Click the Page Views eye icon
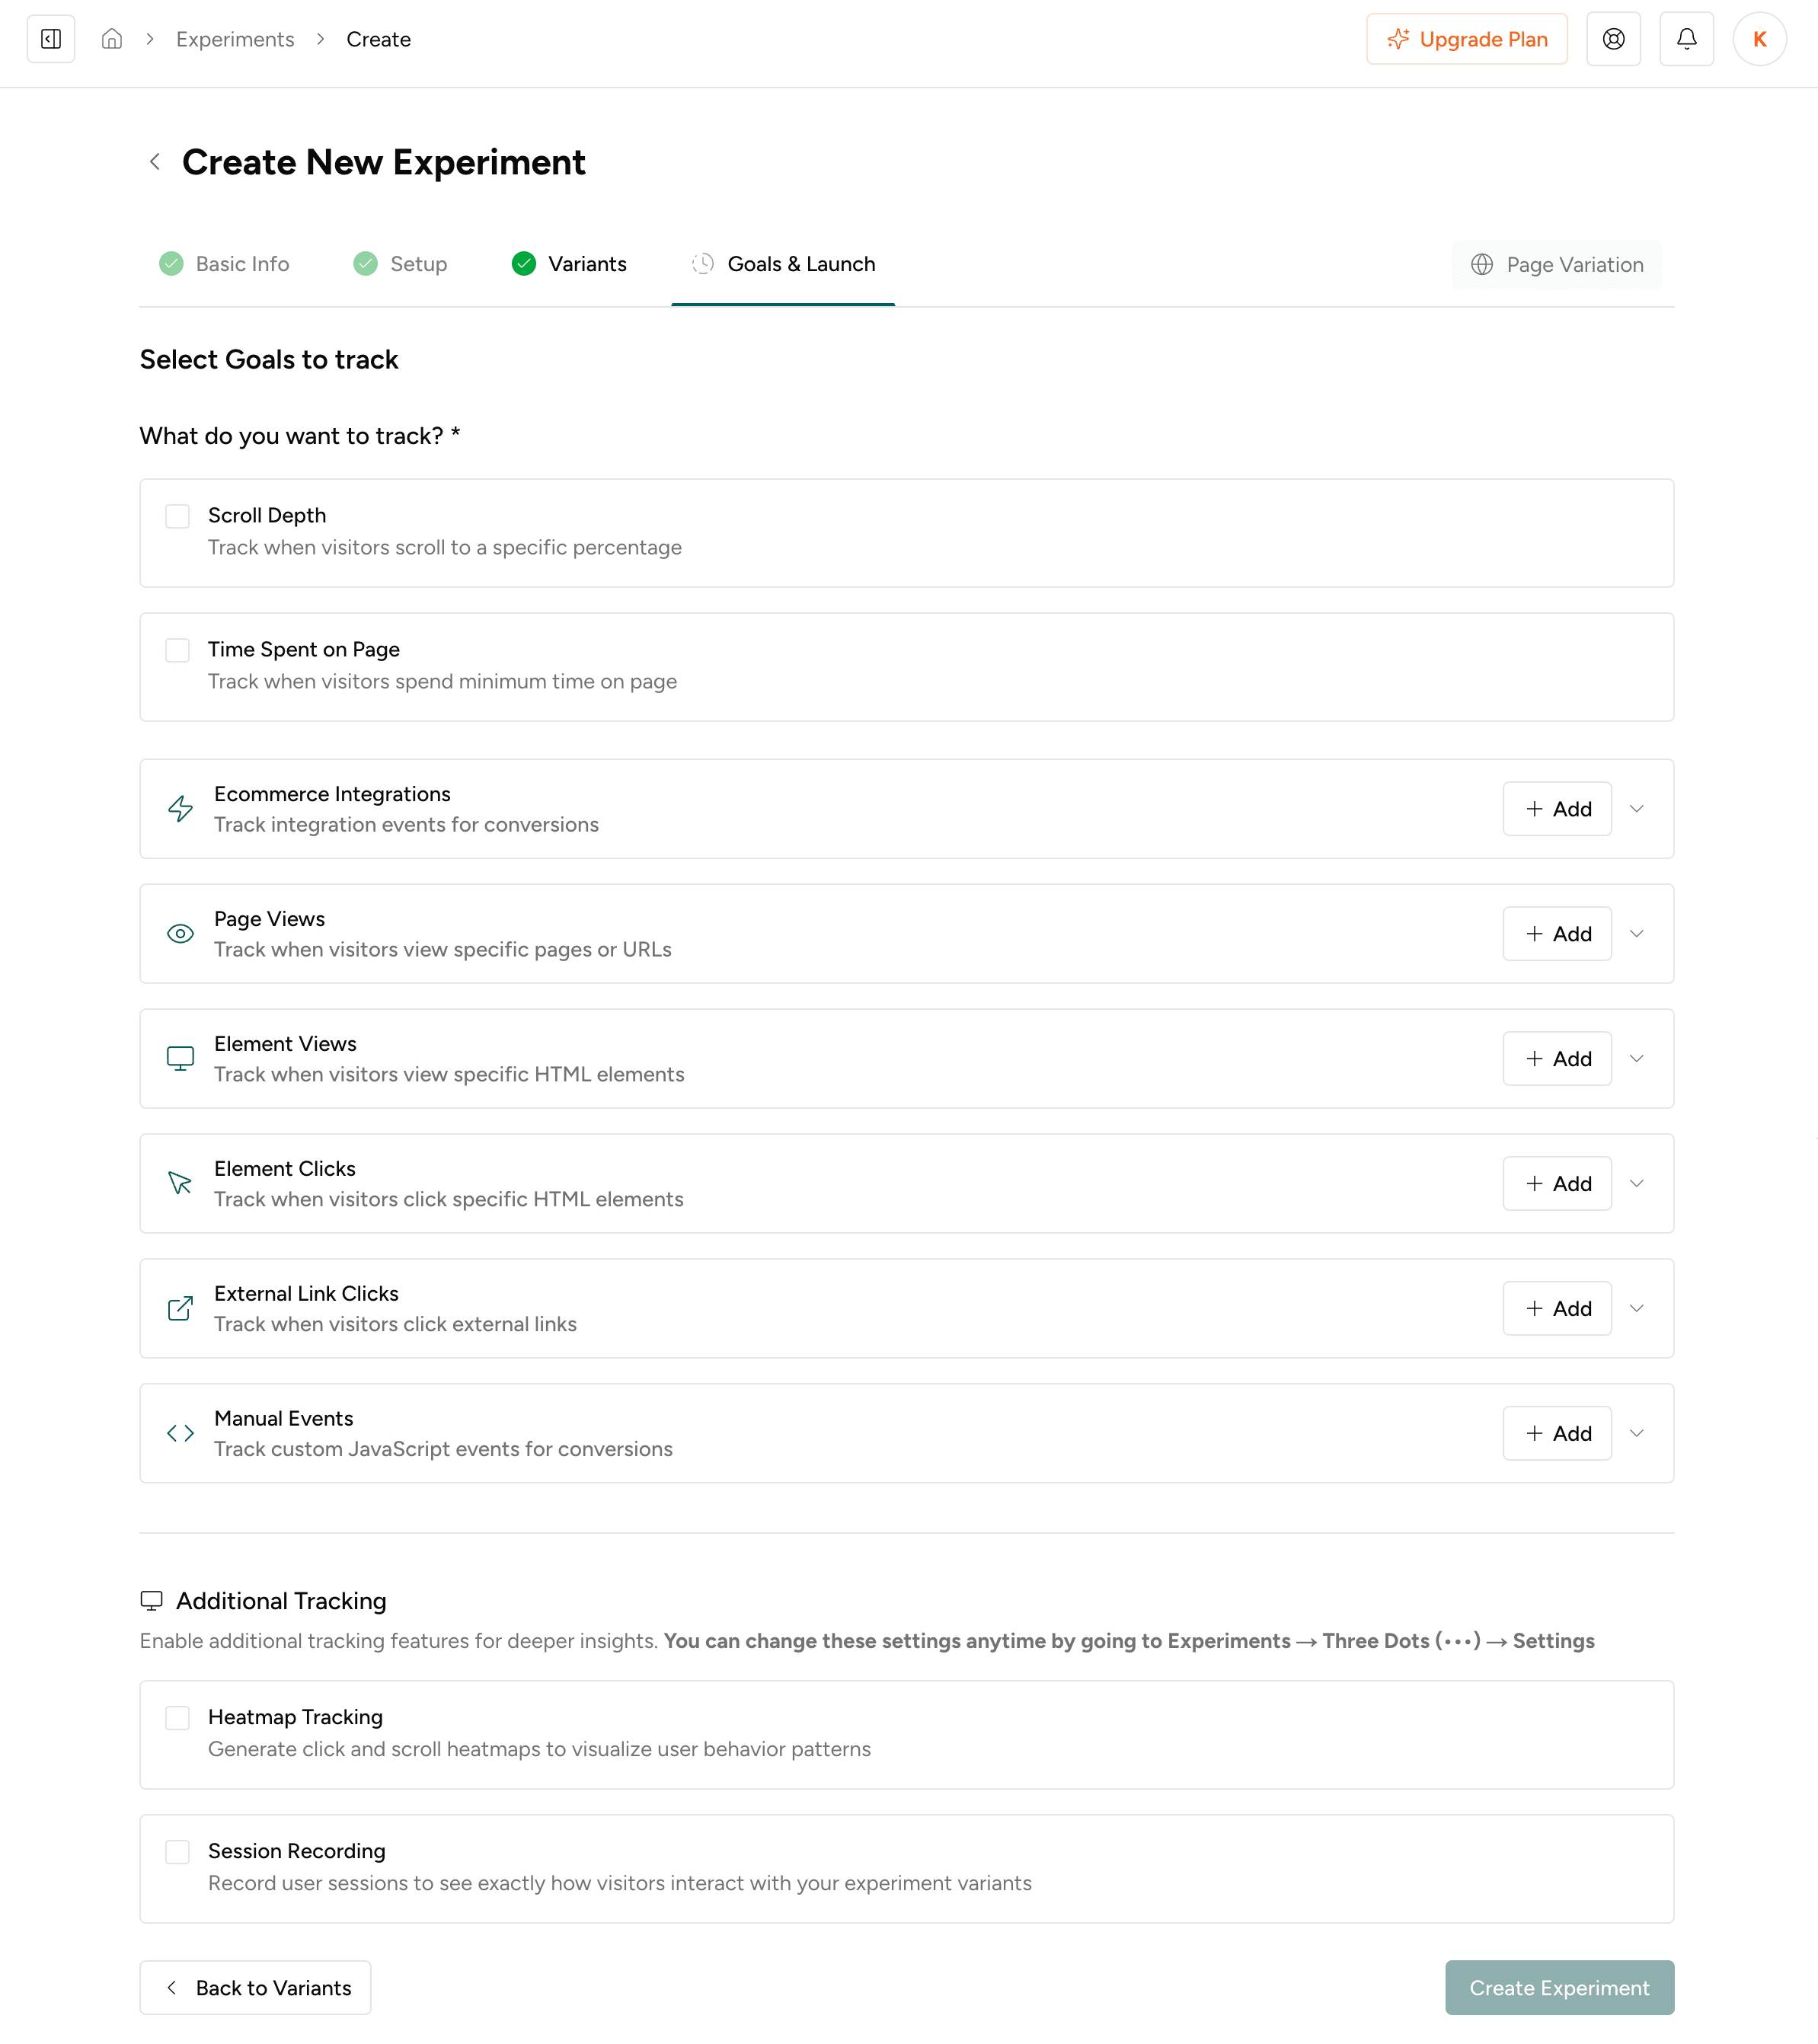The image size is (1818, 2044). tap(180, 934)
